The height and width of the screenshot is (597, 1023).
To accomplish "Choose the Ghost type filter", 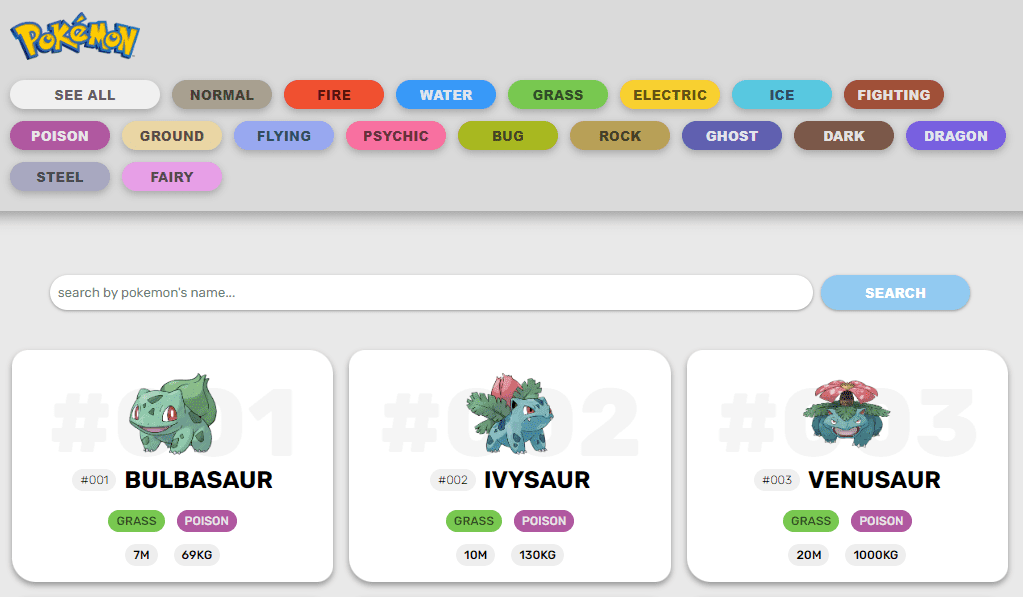I will [x=732, y=136].
